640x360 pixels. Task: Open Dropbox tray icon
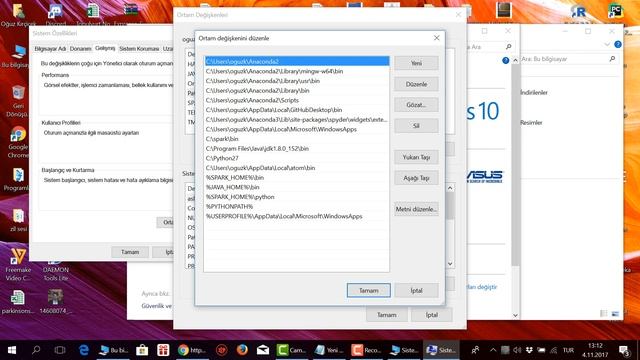[529, 350]
